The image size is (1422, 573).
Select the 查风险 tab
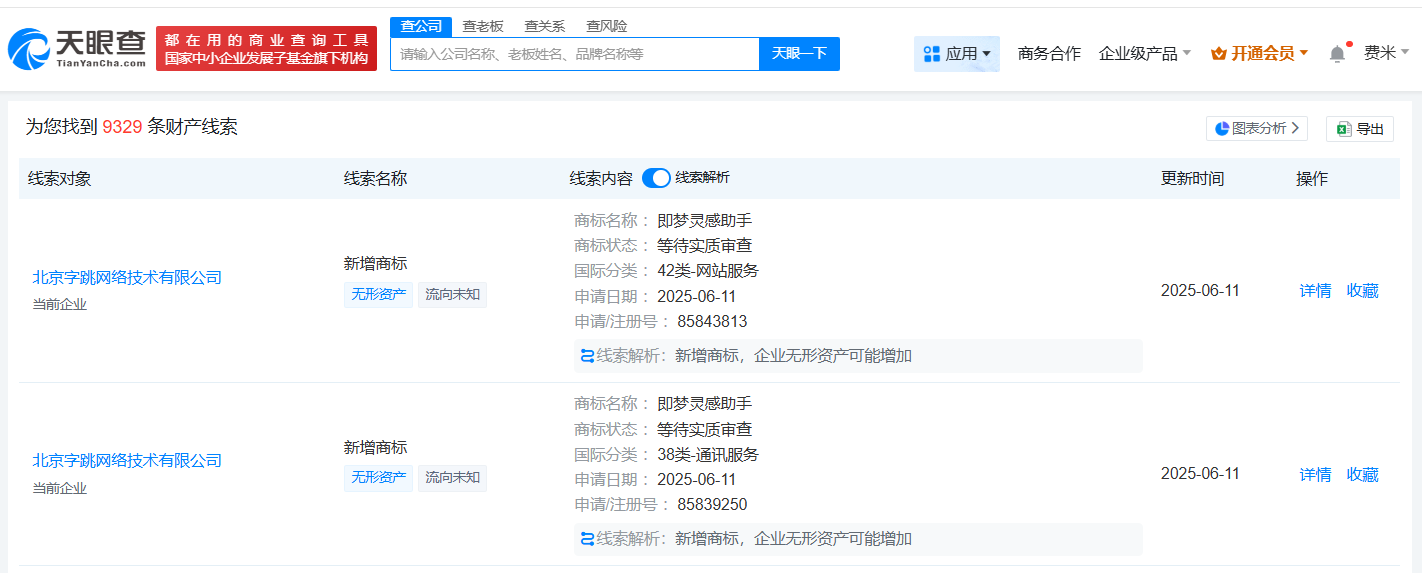click(607, 26)
